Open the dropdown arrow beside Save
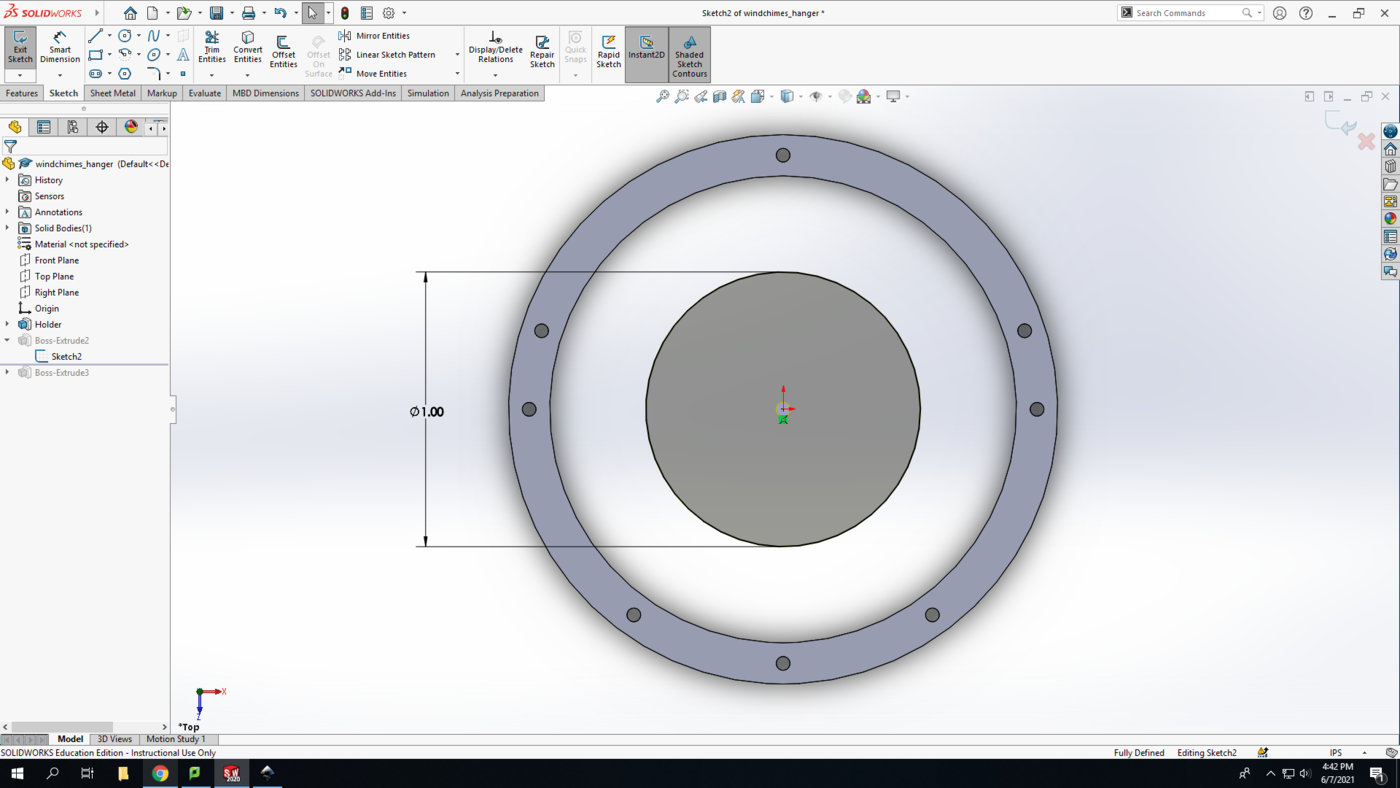The image size is (1400, 788). [232, 13]
